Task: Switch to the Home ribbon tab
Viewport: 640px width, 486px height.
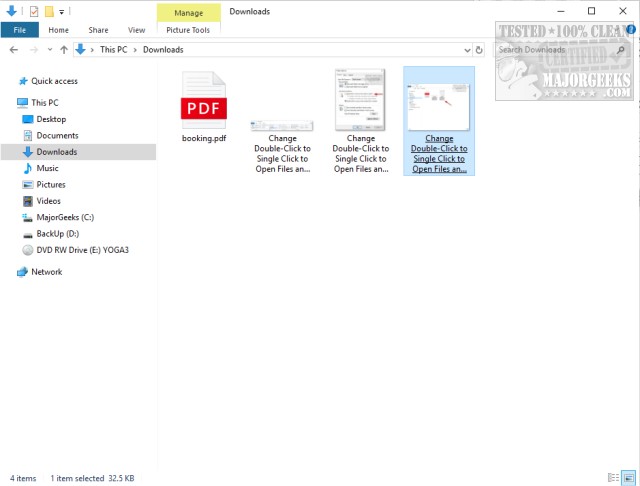Action: coord(58,30)
